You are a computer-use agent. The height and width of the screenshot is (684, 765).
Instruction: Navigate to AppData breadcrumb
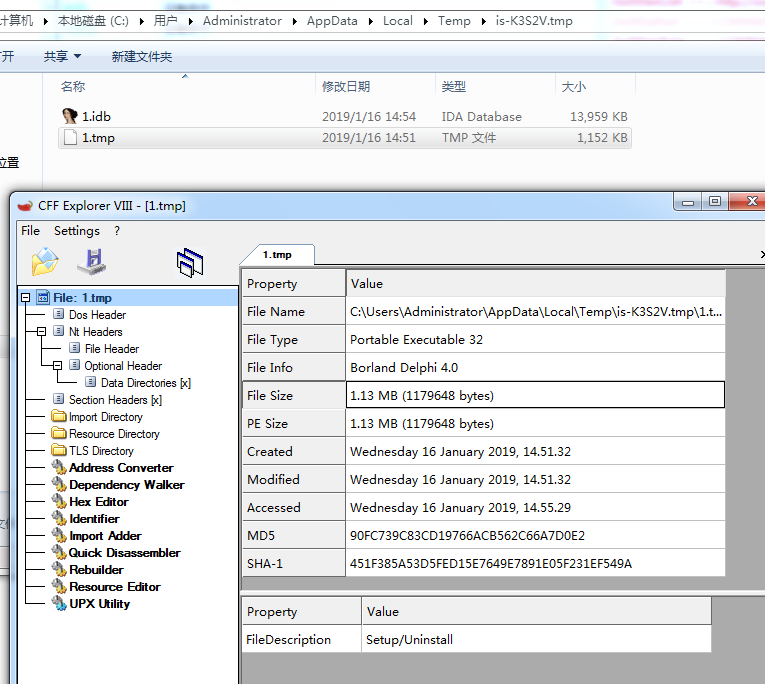click(332, 21)
